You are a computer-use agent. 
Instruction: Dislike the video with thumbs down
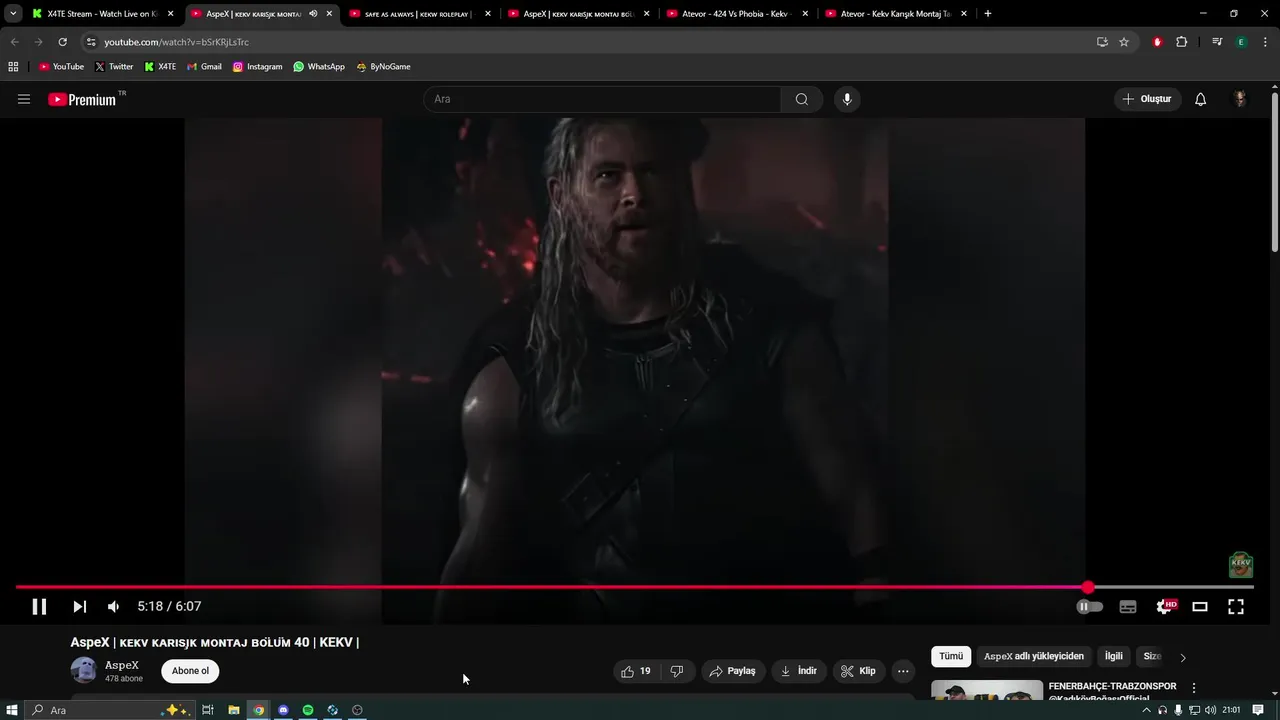(x=677, y=671)
